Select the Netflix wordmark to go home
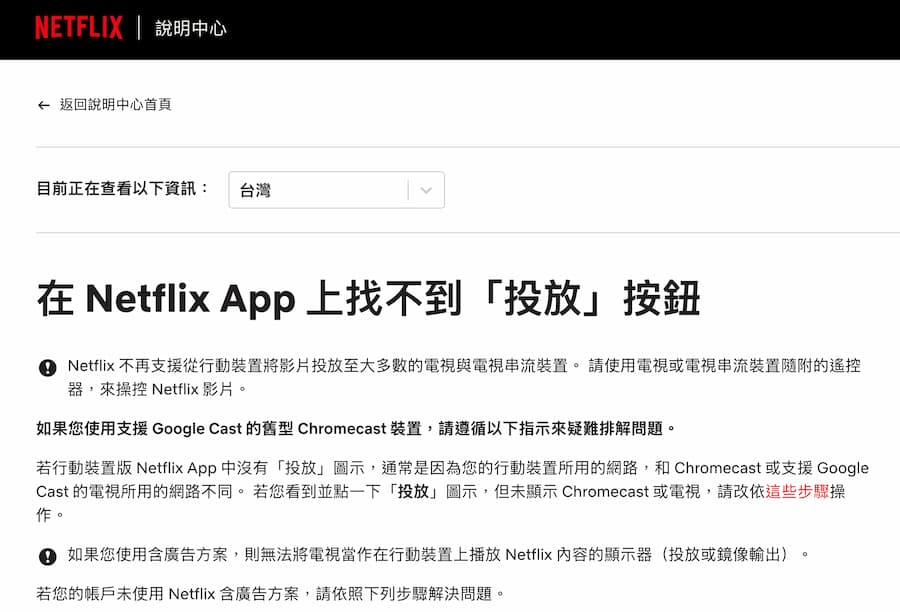Image resolution: width=900 pixels, height=612 pixels. pos(78,29)
